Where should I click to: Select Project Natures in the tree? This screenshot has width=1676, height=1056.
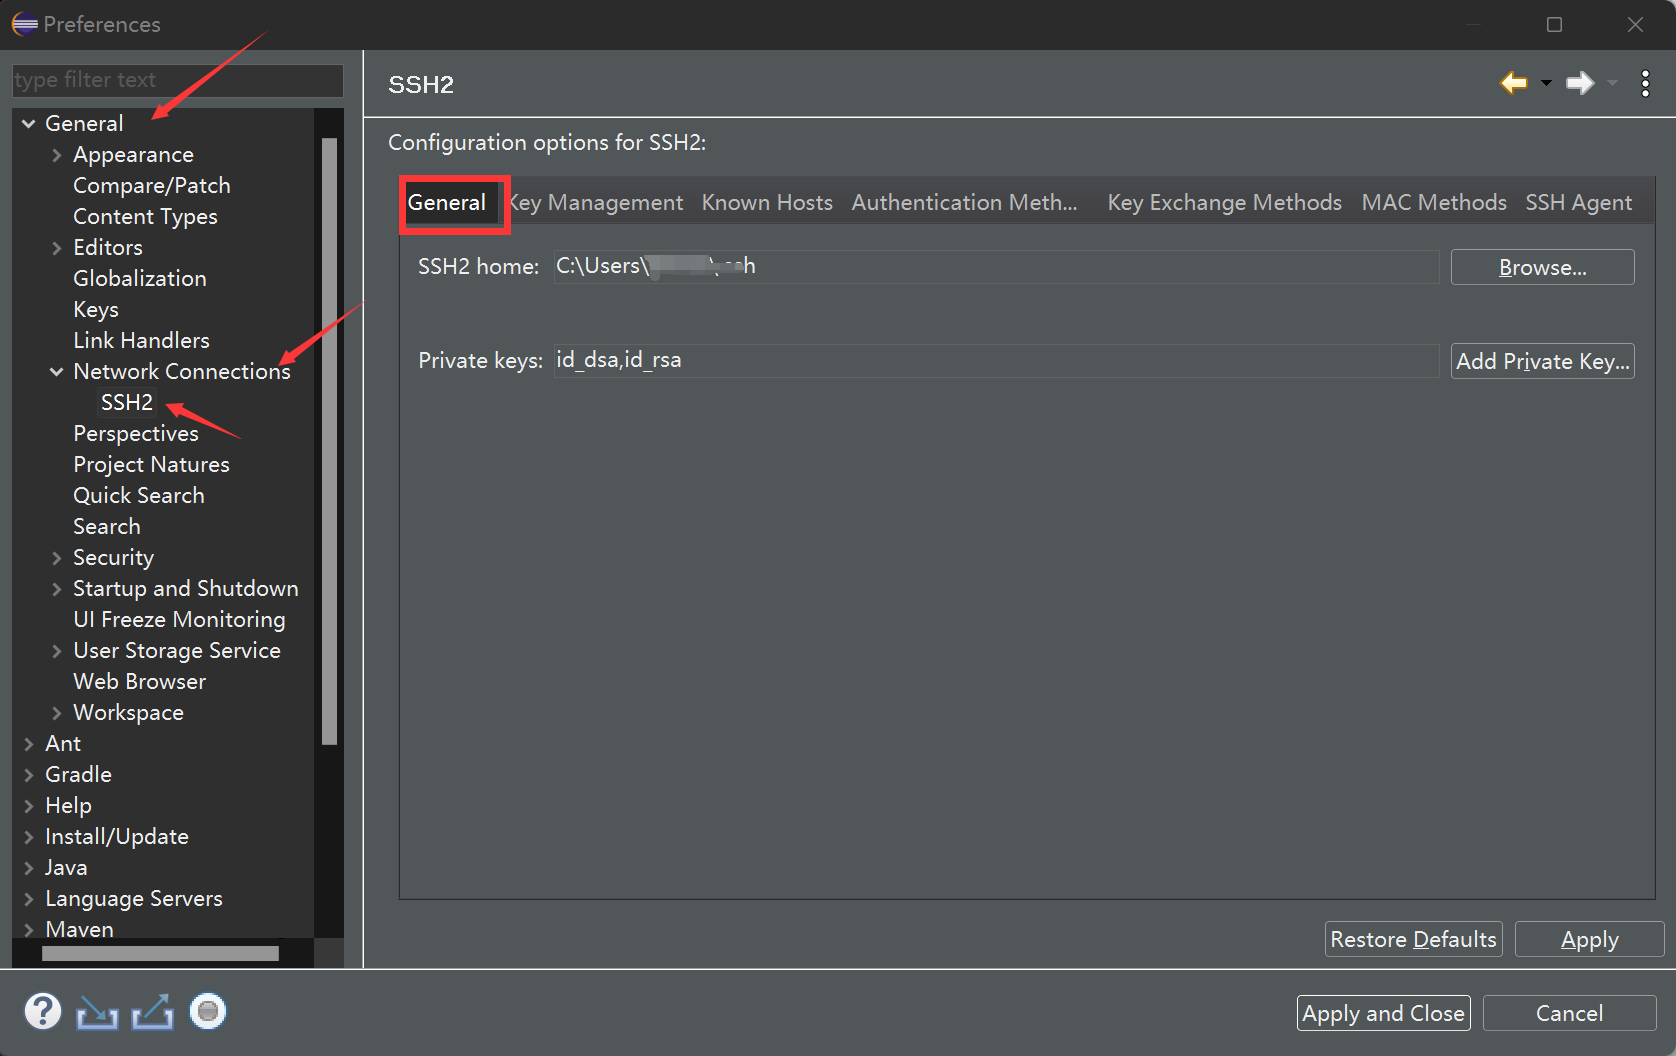coord(152,465)
